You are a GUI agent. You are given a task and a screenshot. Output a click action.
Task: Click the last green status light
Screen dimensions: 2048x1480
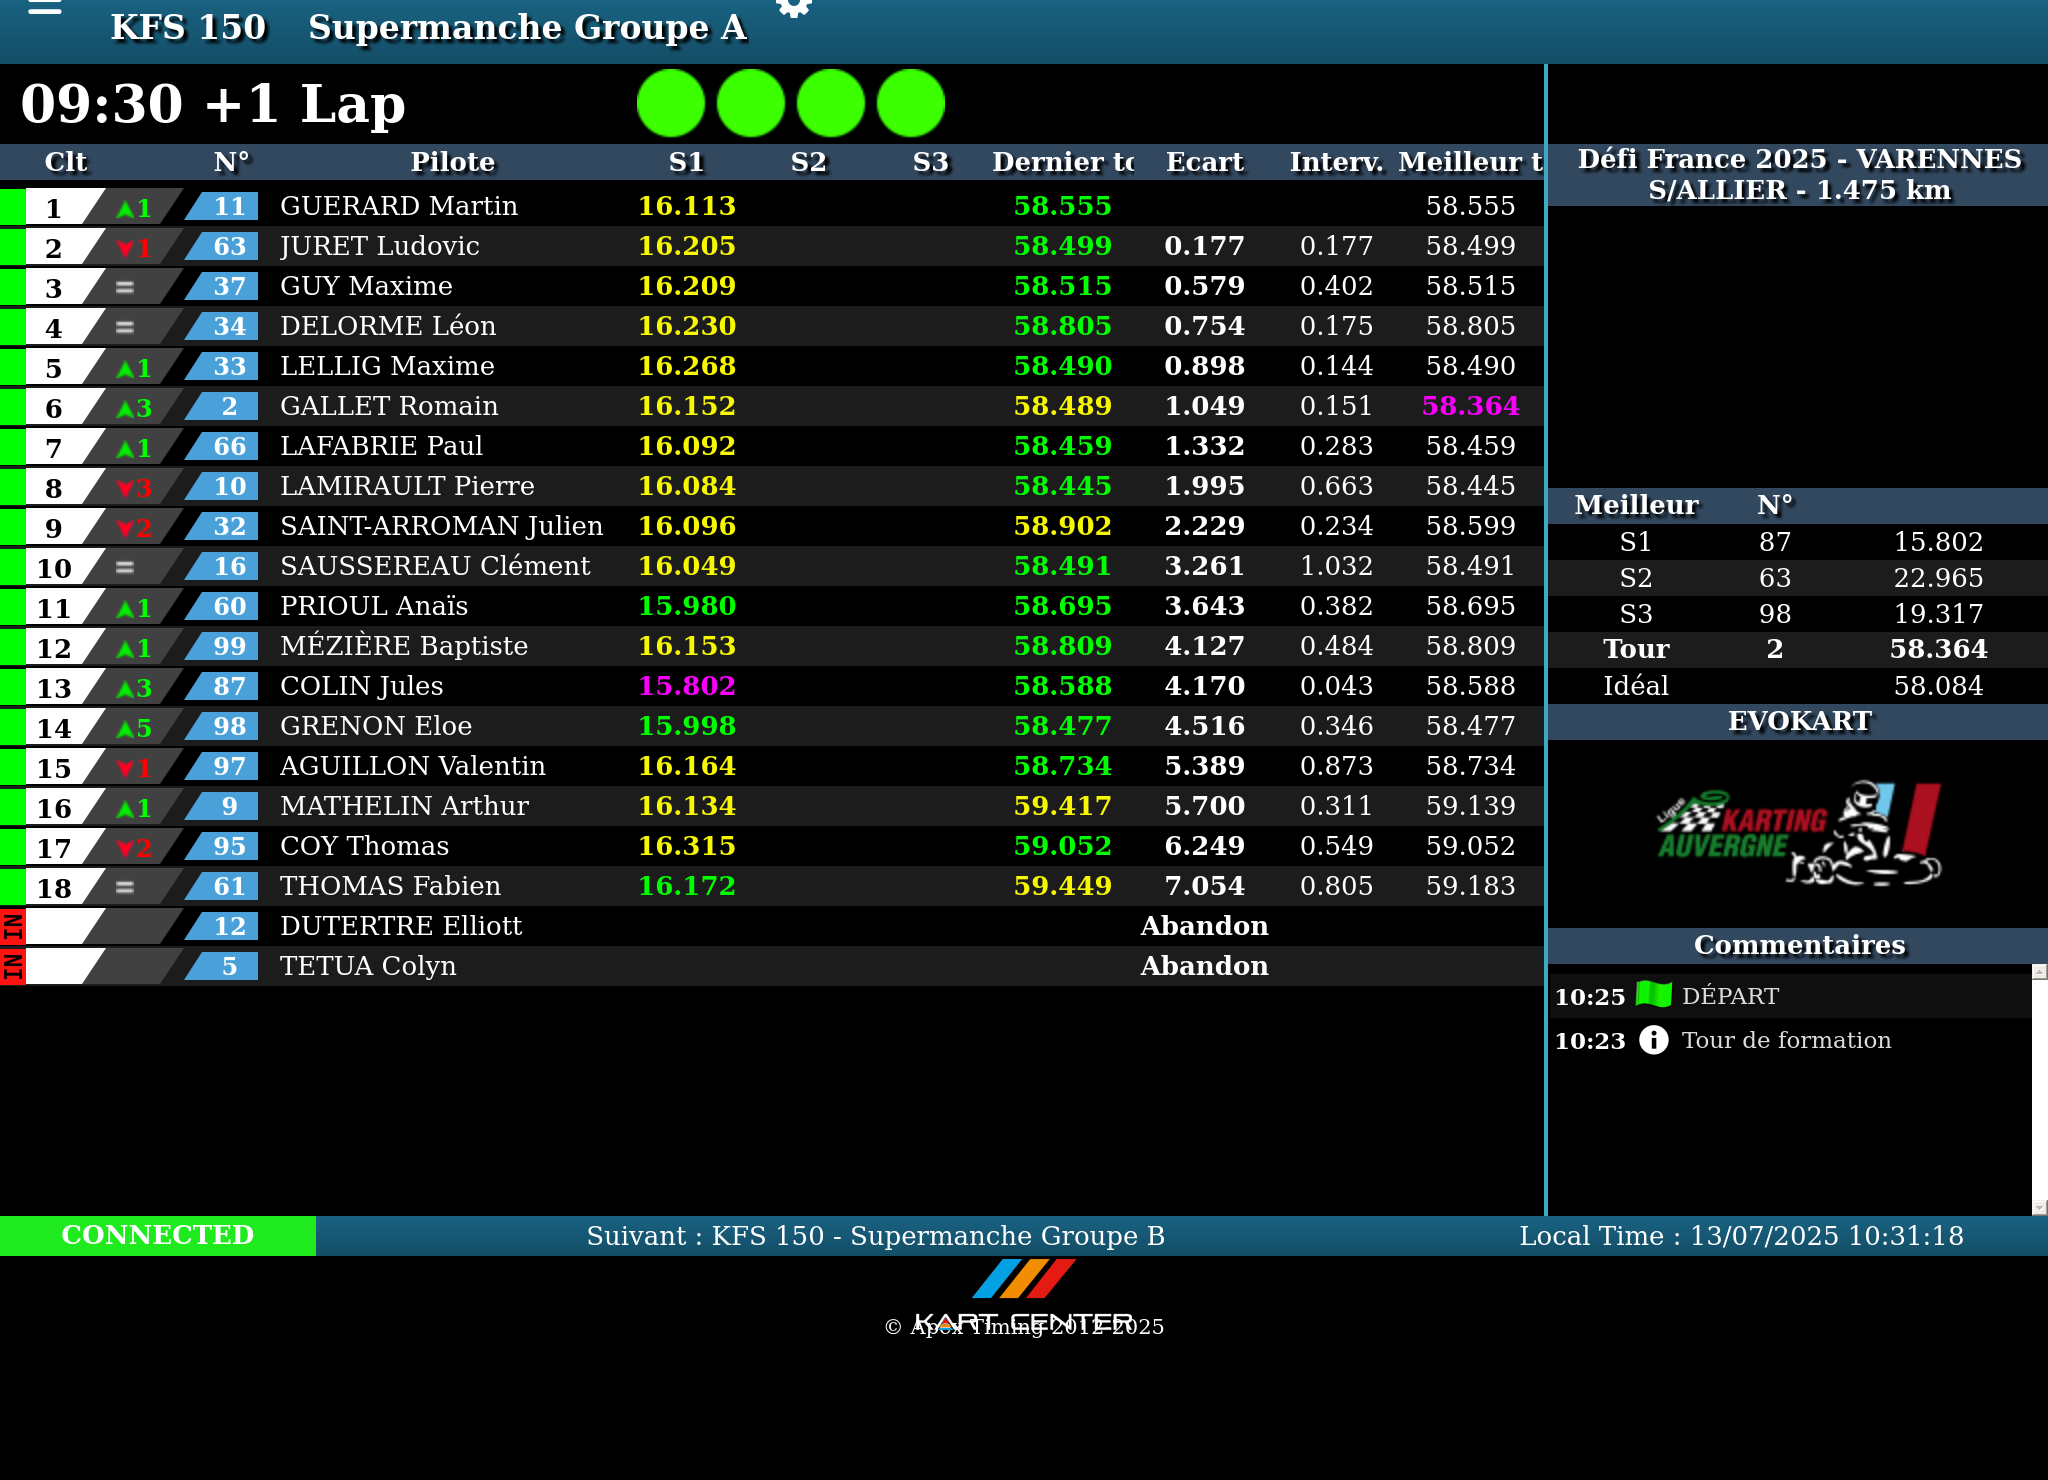tap(911, 103)
